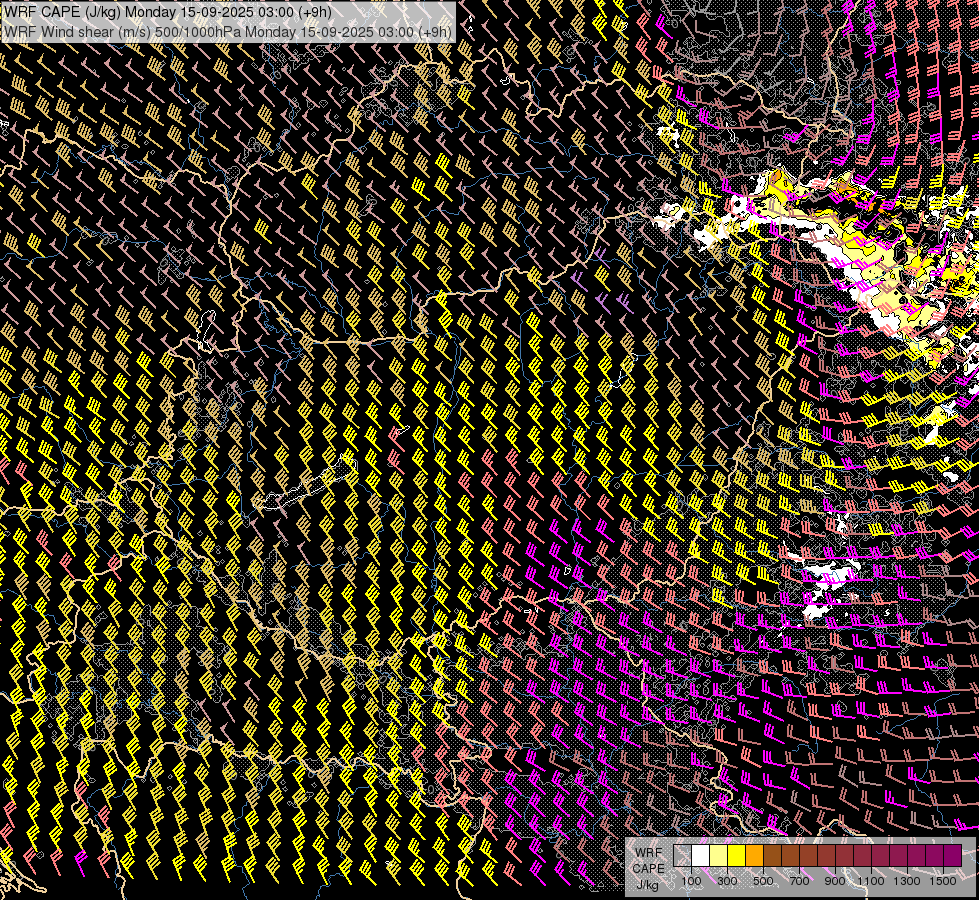Click the legend value 100
This screenshot has width=979, height=900.
(691, 881)
